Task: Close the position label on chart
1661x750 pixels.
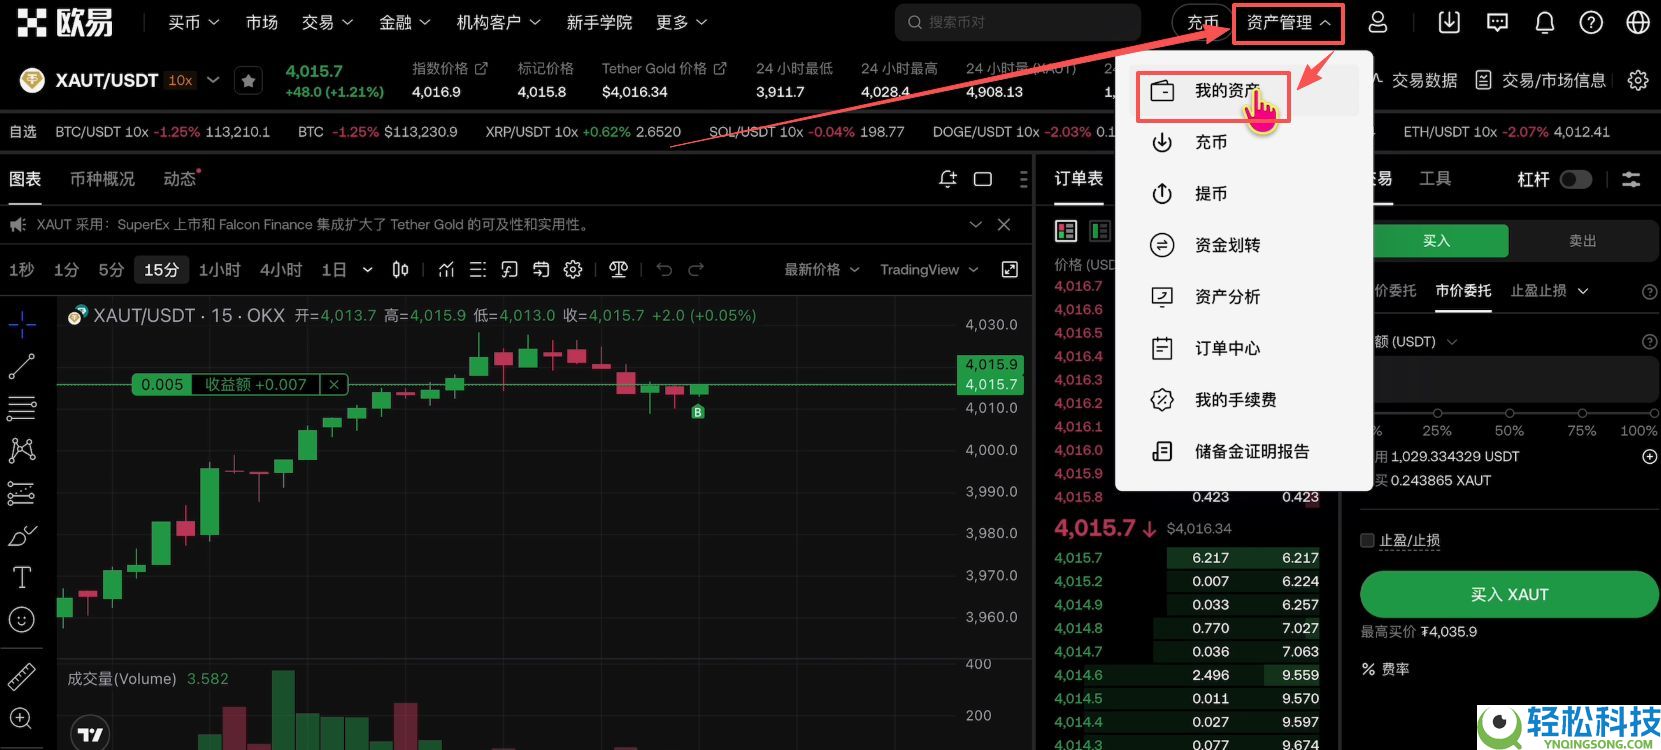Action: click(334, 384)
